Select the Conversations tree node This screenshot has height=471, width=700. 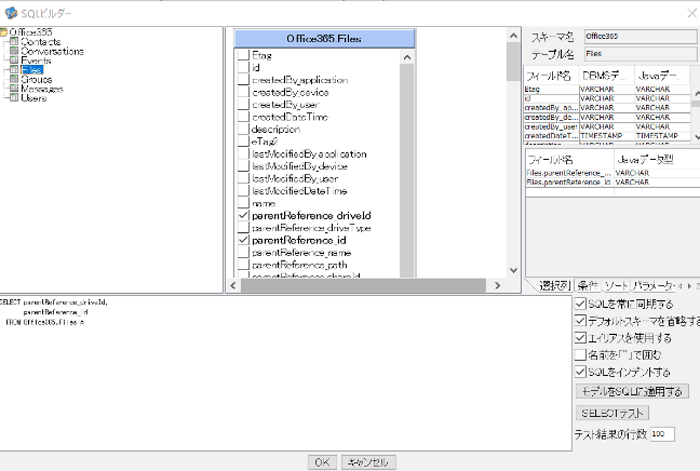coord(52,51)
